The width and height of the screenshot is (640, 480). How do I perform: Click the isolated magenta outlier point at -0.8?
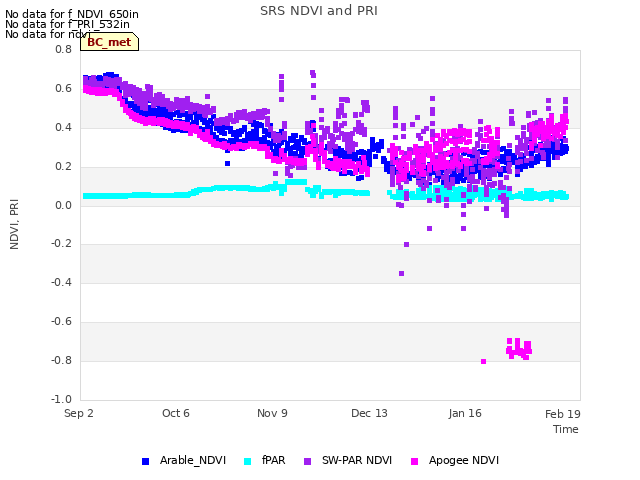tap(484, 362)
